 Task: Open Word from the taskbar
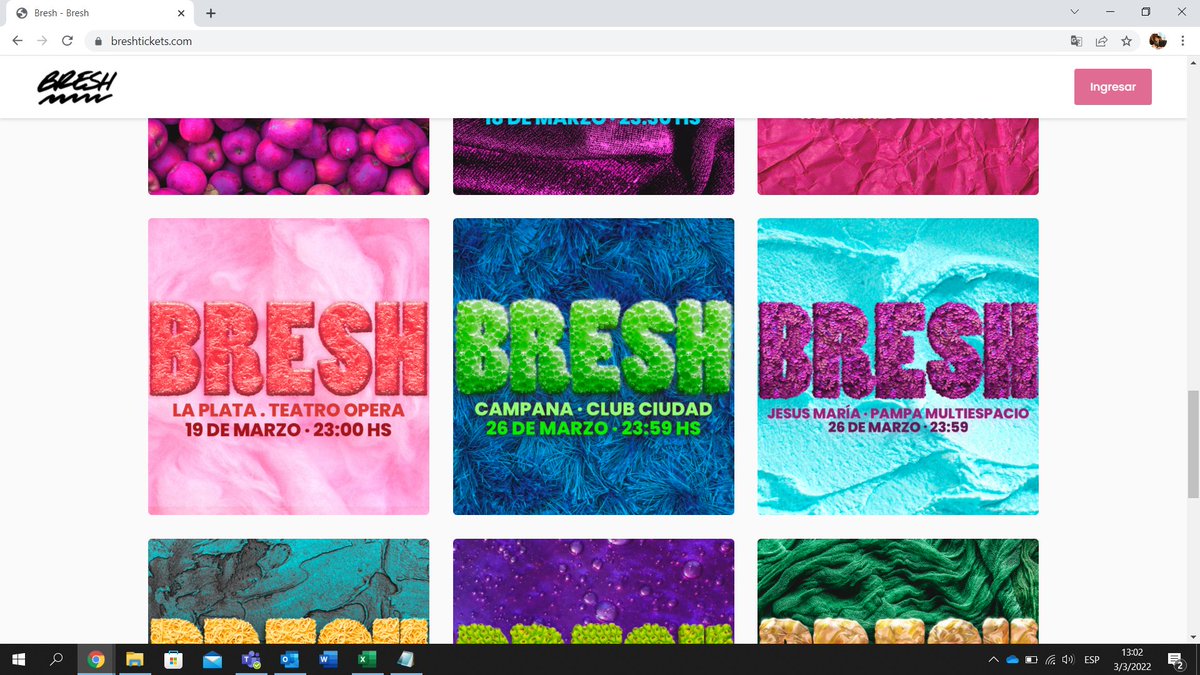click(327, 659)
